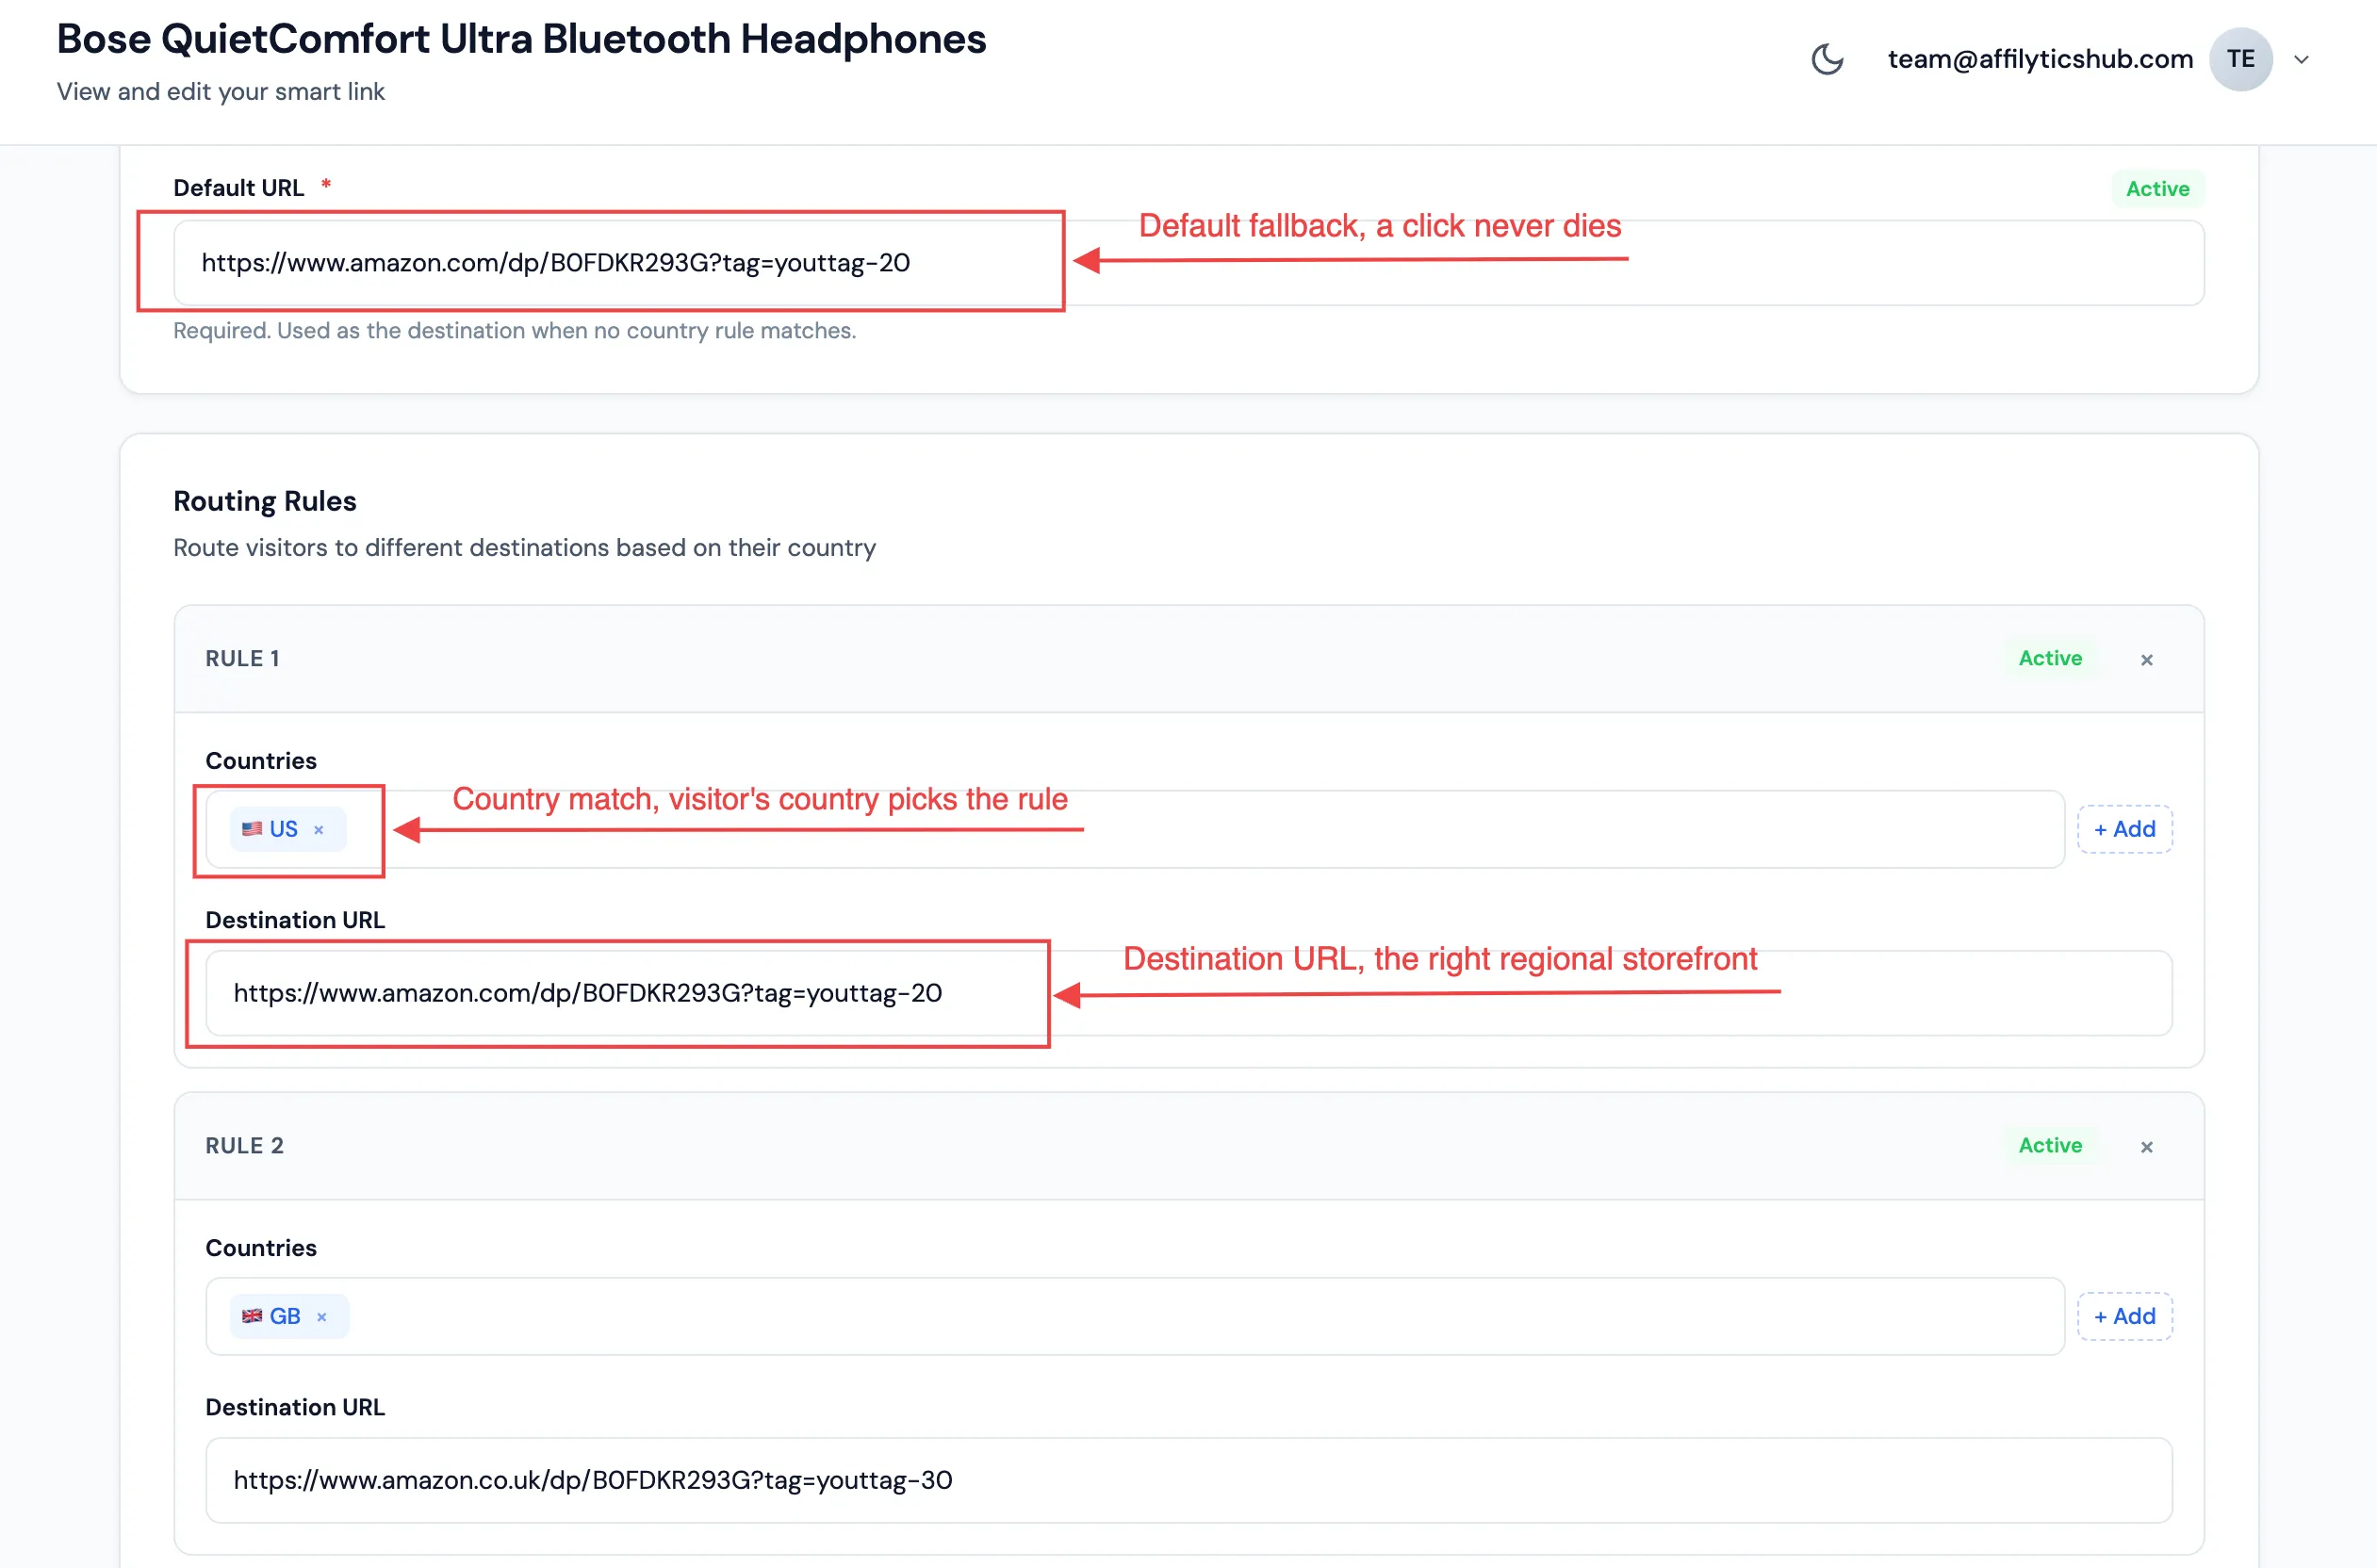Viewport: 2377px width, 1568px height.
Task: Delete Rule 2 with its X icon
Action: pyautogui.click(x=2146, y=1146)
